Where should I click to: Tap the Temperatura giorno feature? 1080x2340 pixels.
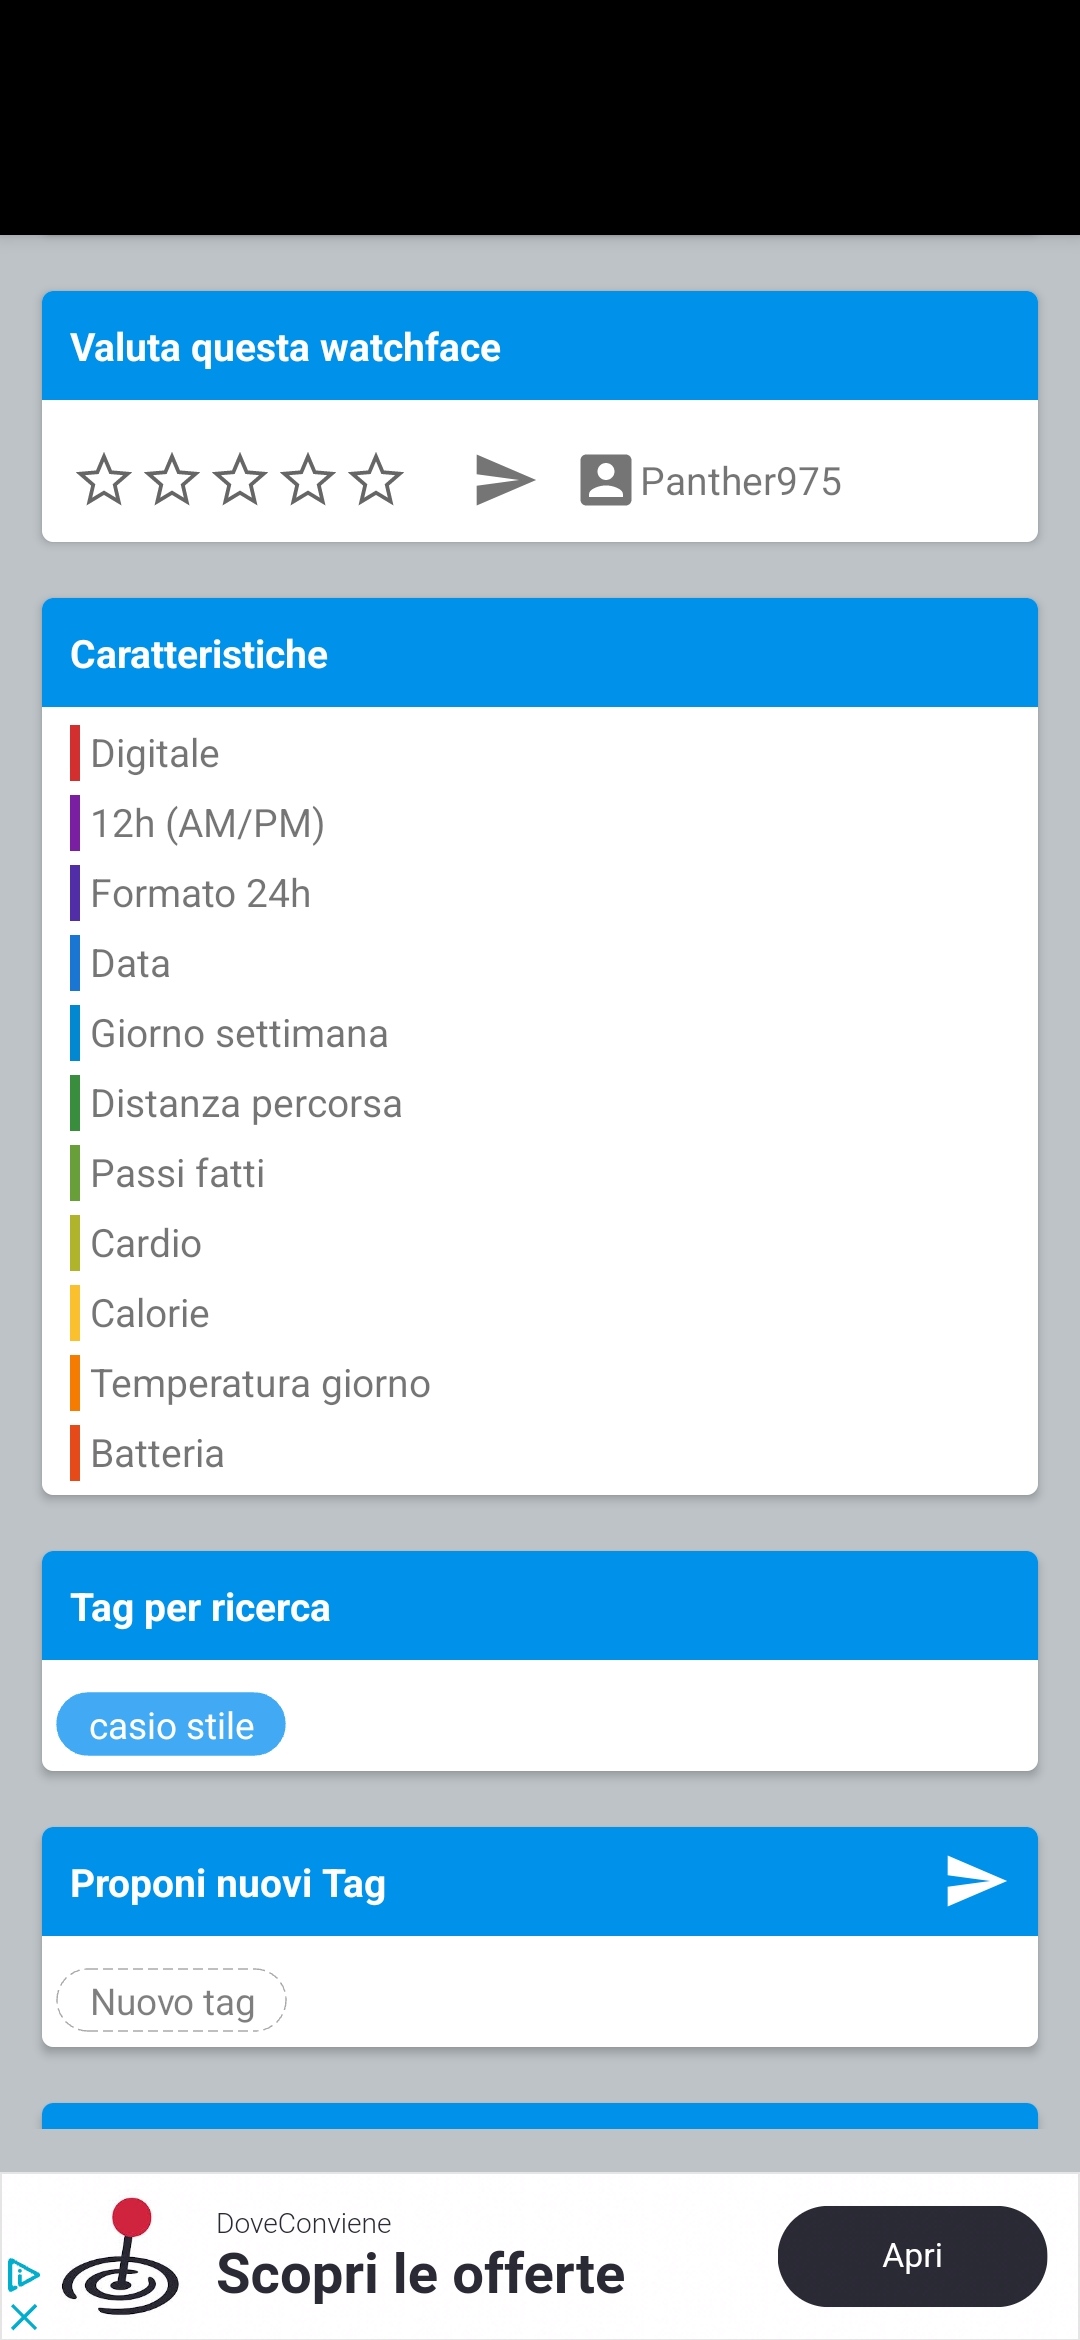tap(260, 1384)
